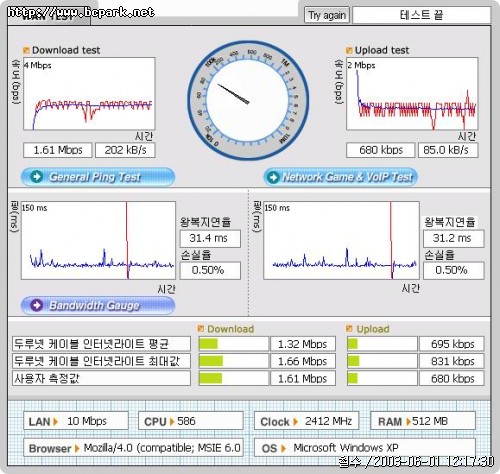
Task: Click the Browser Mozilla/4.0 info box
Action: [x=133, y=448]
